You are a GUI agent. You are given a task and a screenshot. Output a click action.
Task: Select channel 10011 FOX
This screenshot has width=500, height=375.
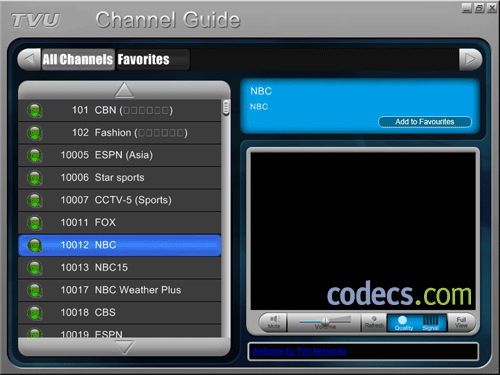[120, 223]
